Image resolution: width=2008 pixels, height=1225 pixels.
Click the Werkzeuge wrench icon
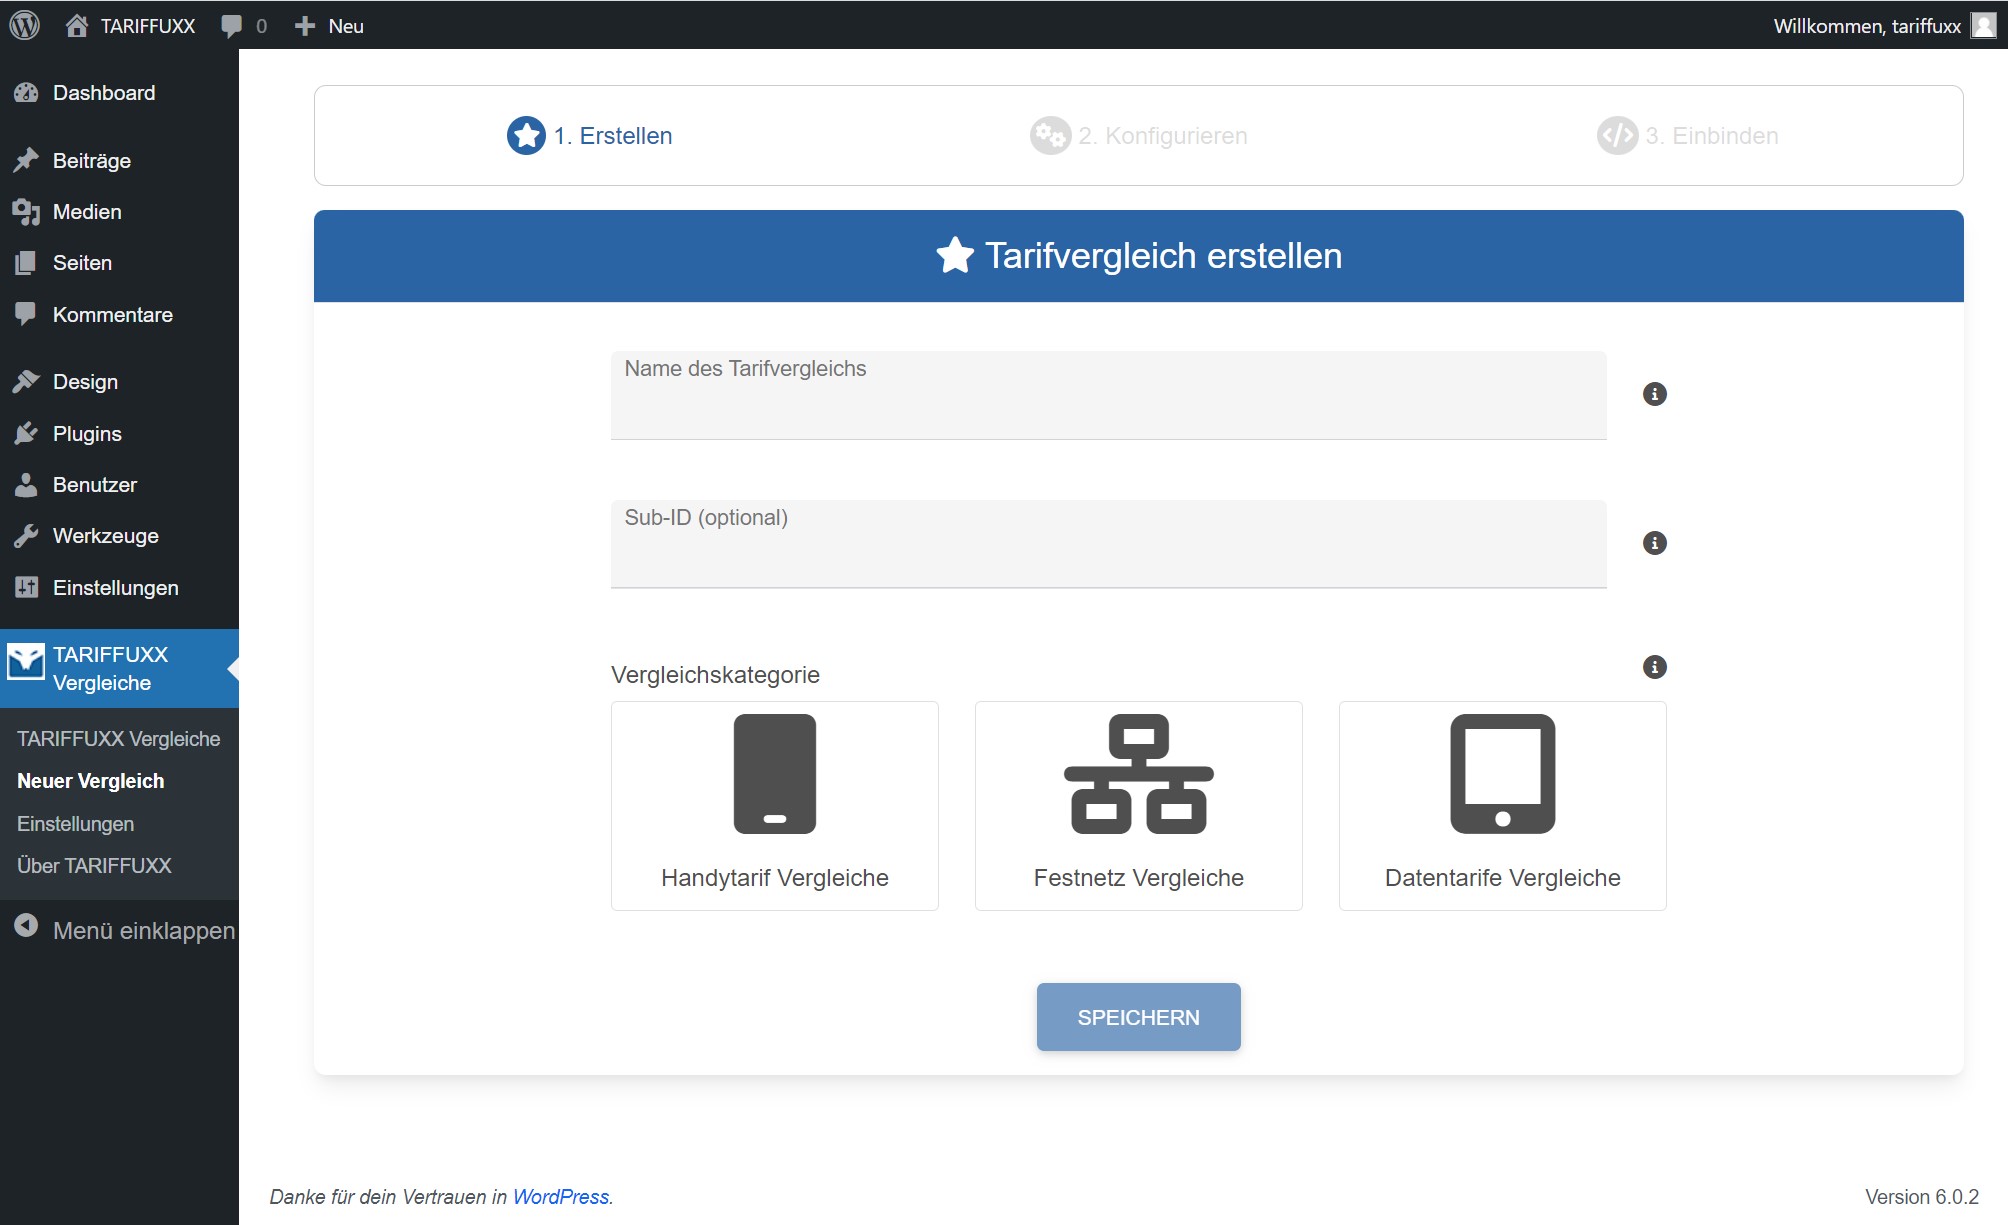[x=26, y=536]
